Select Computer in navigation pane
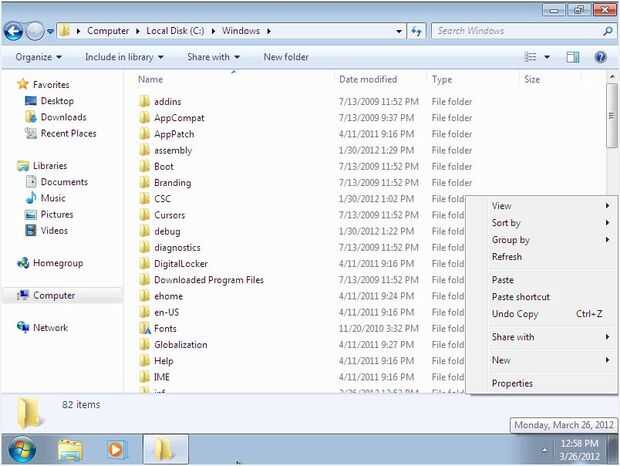620x466 pixels. coord(54,295)
